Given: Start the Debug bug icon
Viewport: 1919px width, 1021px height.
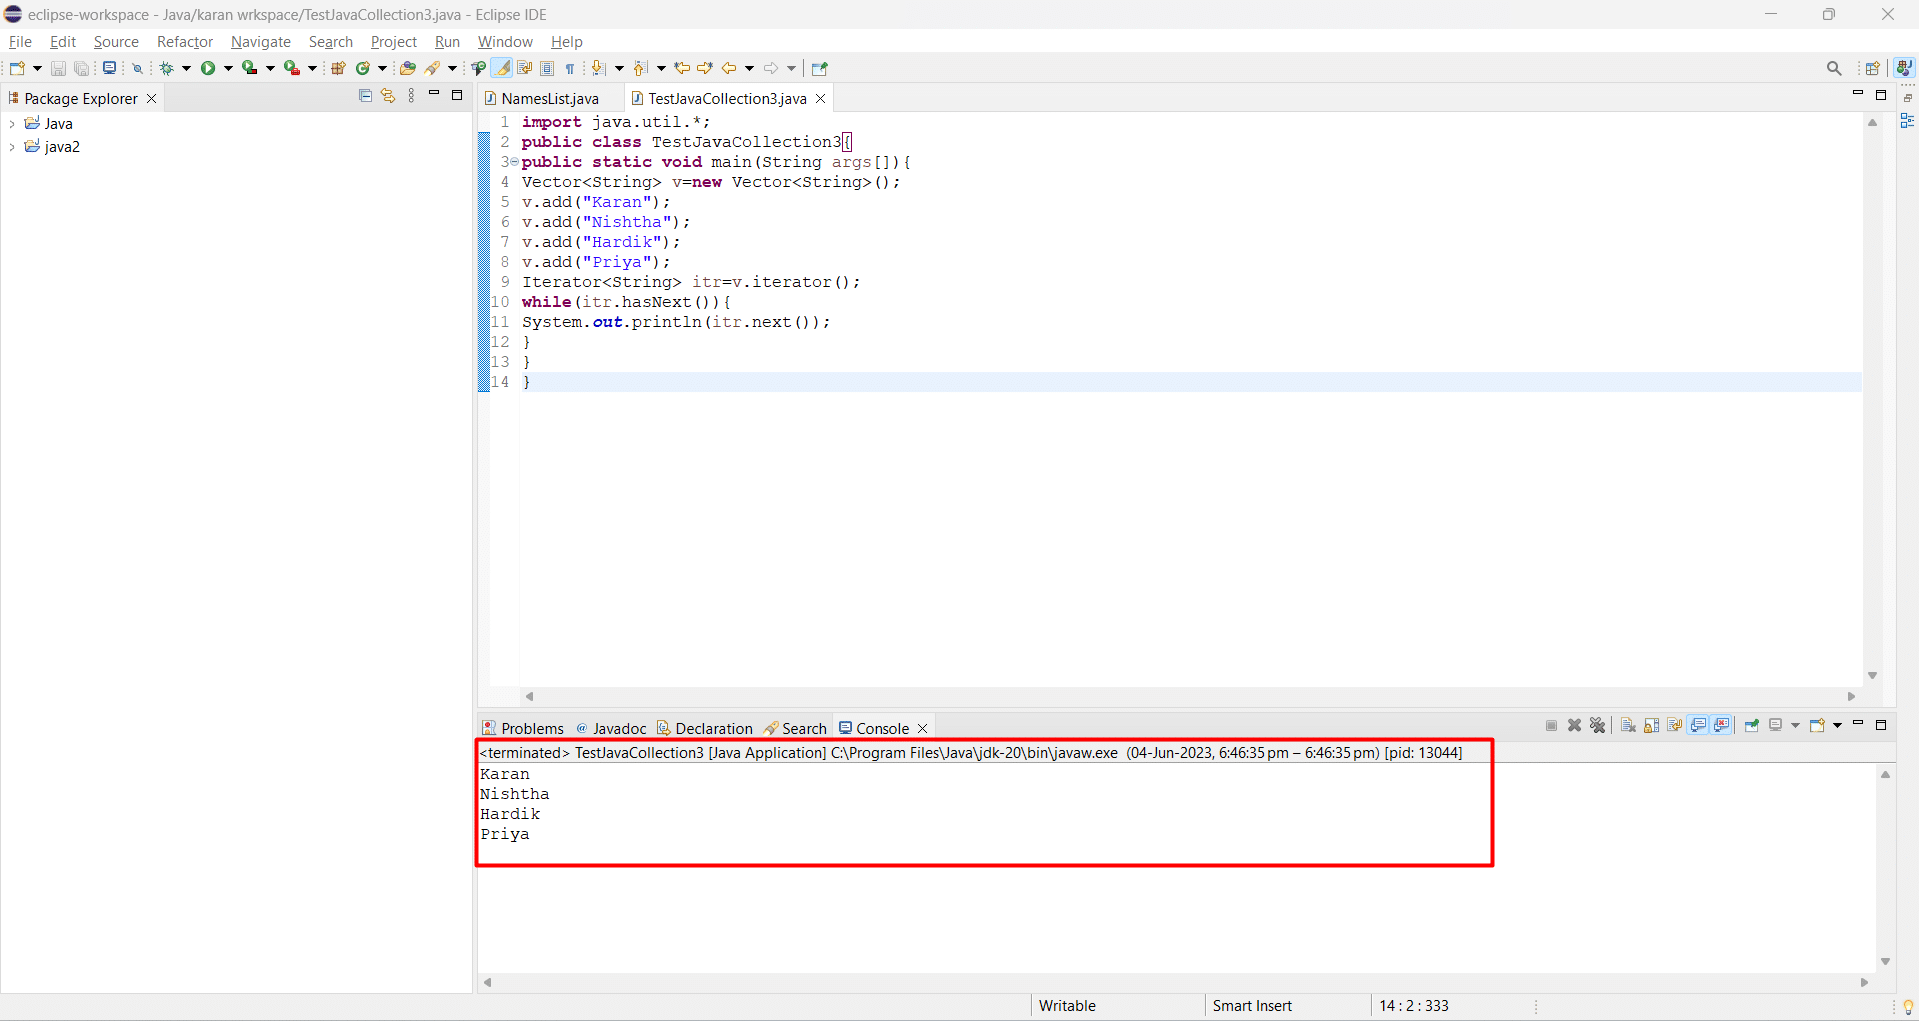Looking at the screenshot, I should 167,68.
